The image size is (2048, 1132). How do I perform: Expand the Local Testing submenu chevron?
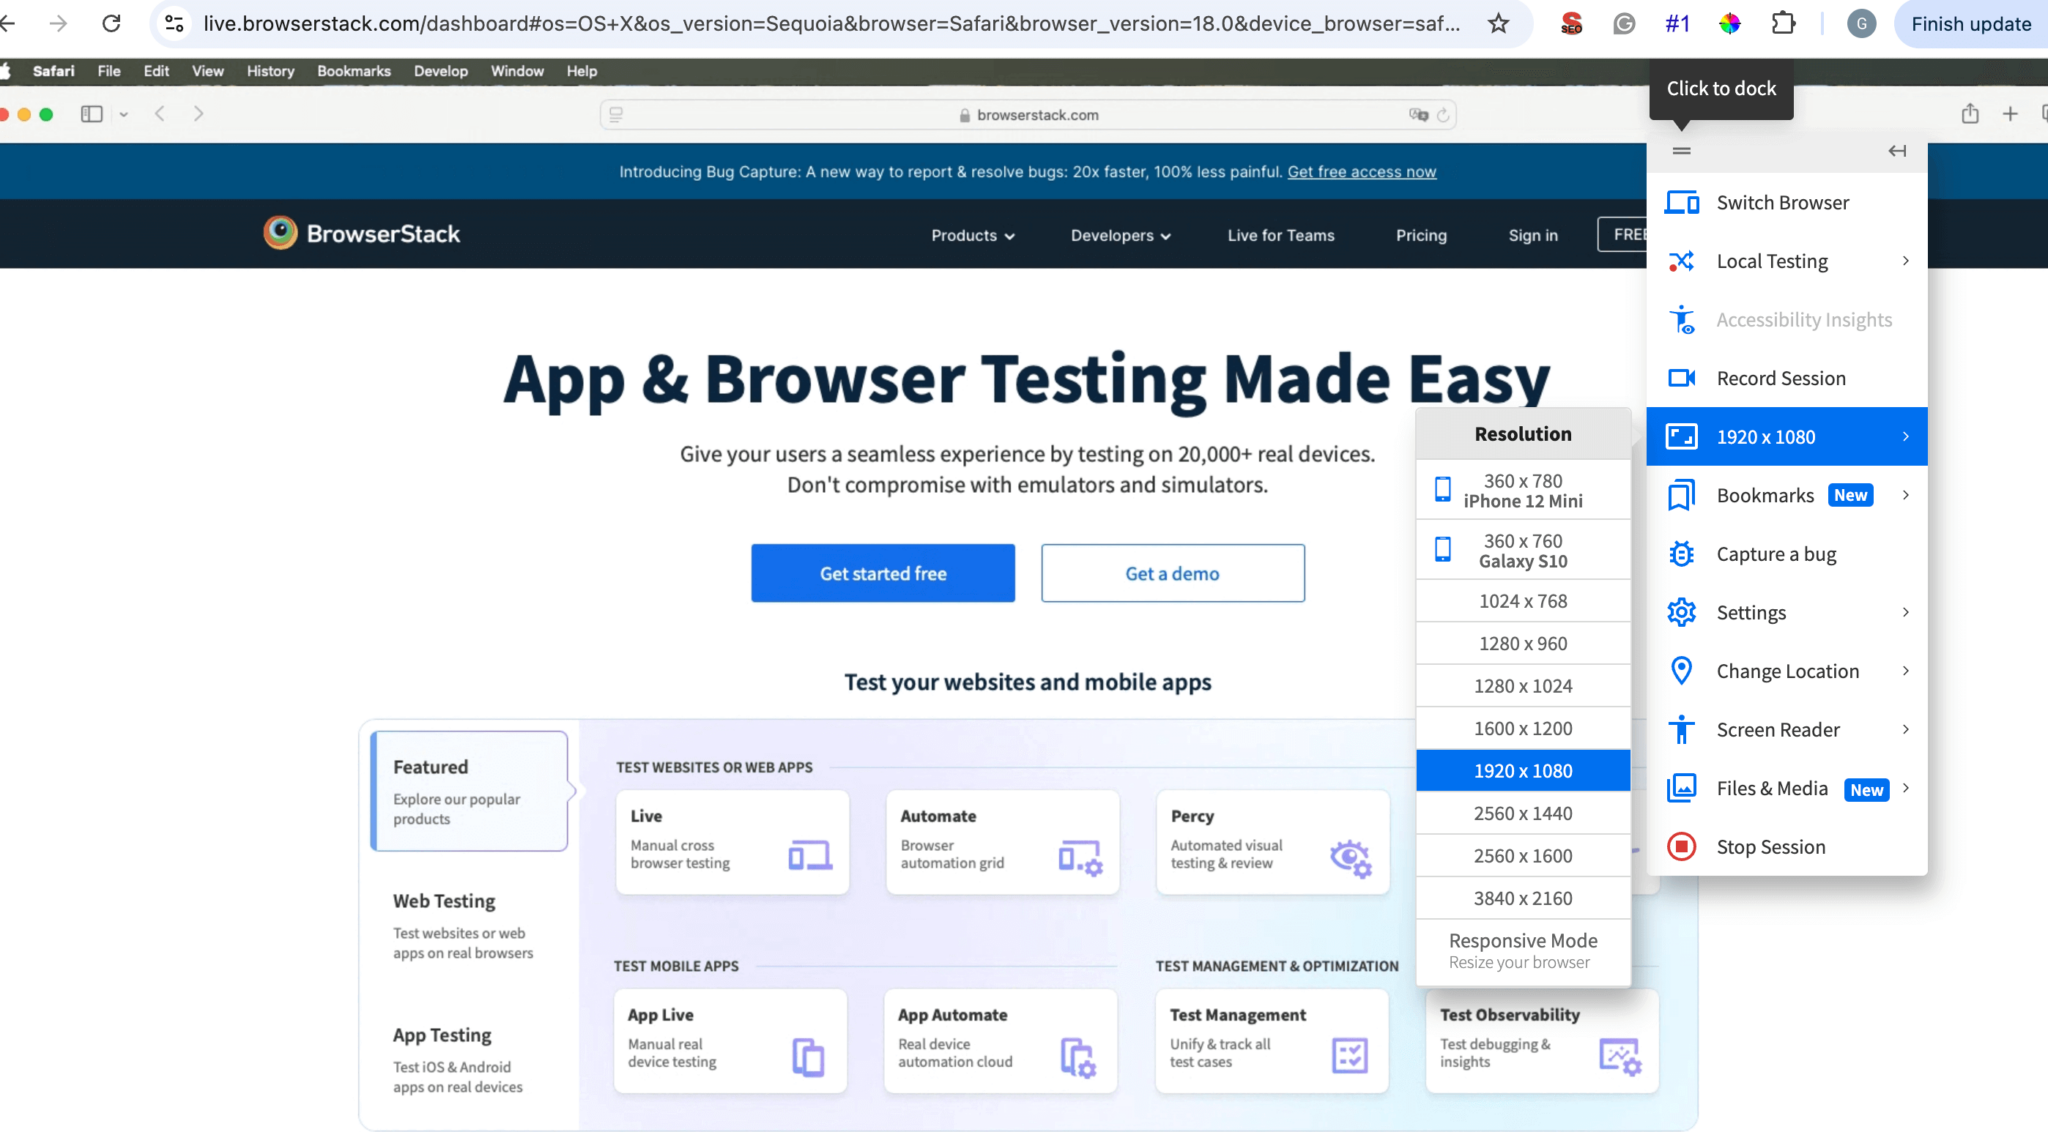(x=1905, y=261)
